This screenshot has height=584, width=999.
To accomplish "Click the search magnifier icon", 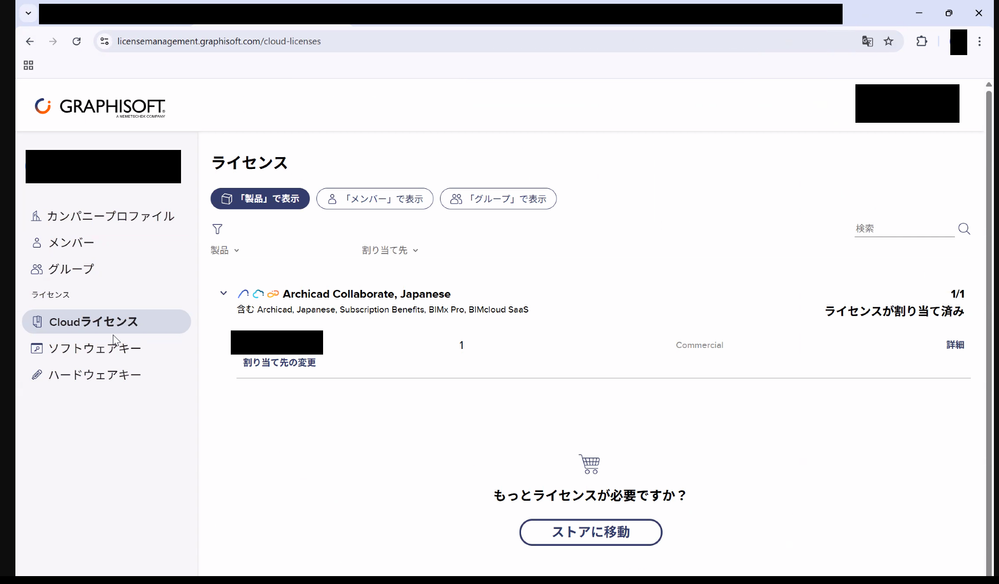I will point(964,229).
